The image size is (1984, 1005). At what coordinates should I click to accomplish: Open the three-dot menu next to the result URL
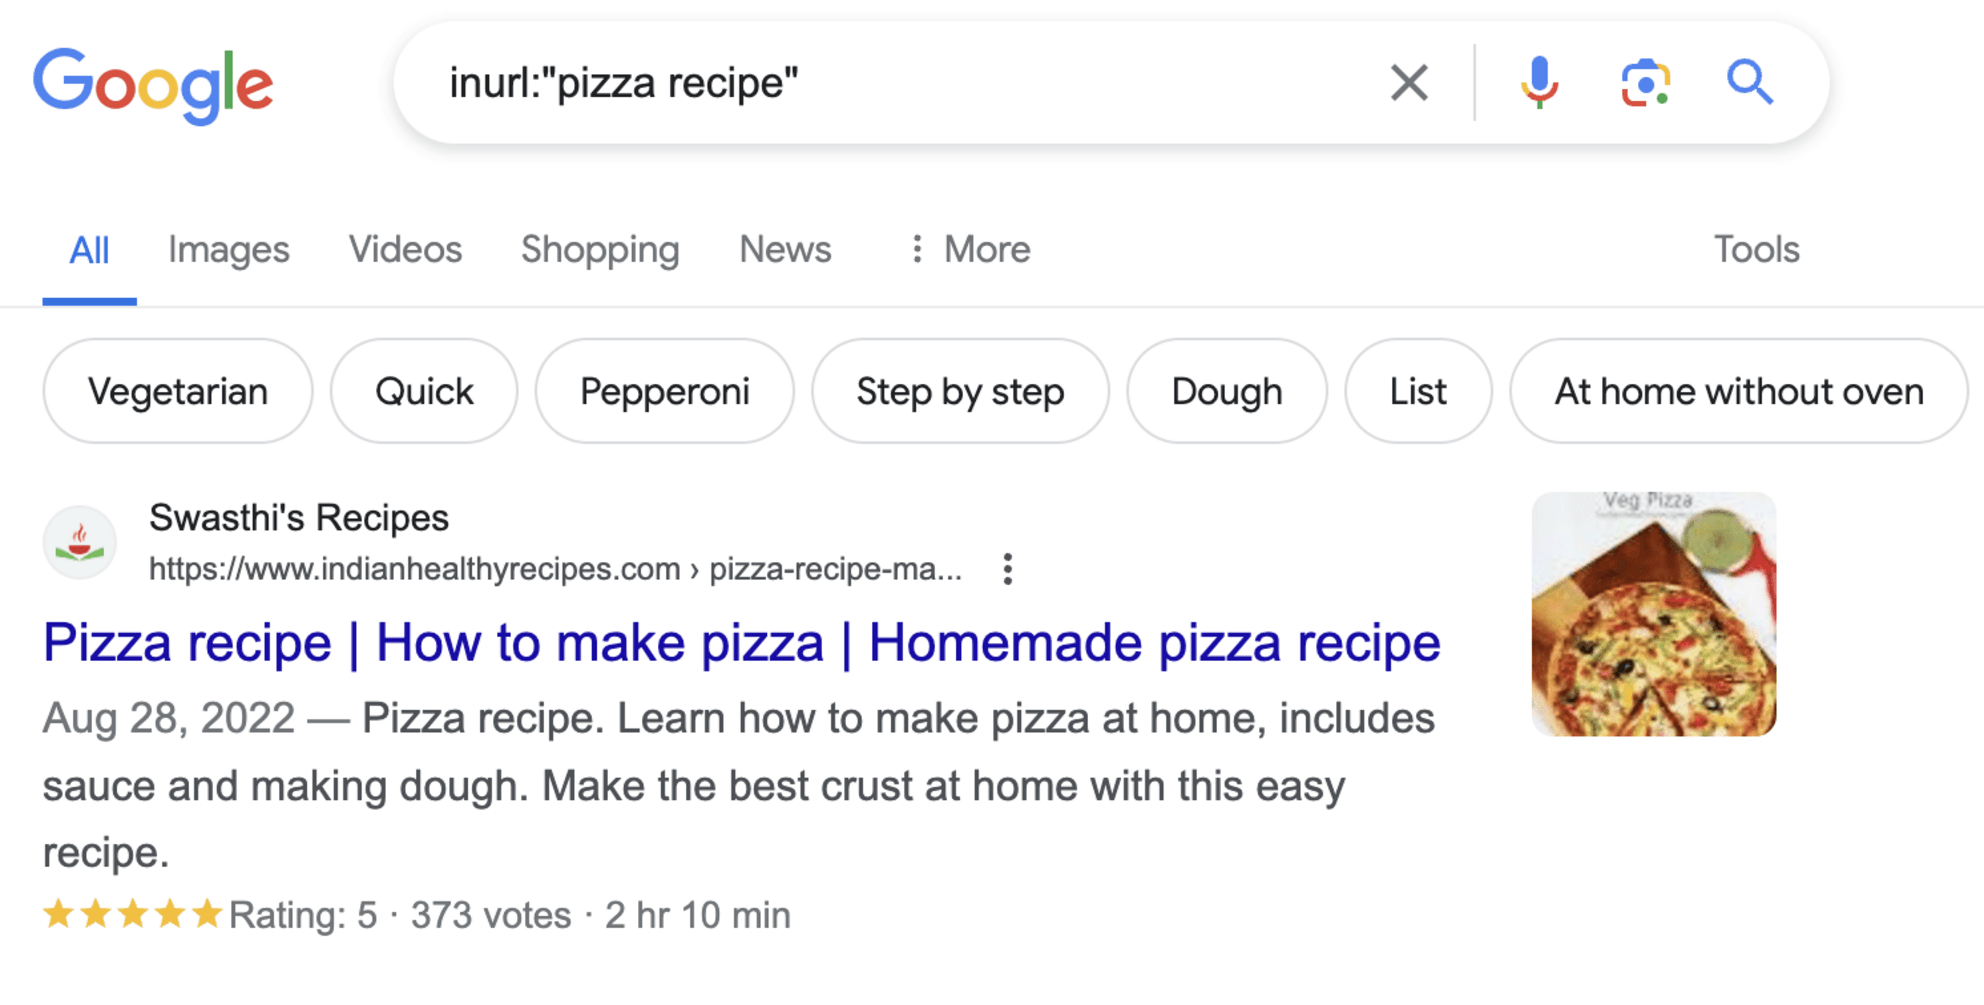tap(1007, 568)
